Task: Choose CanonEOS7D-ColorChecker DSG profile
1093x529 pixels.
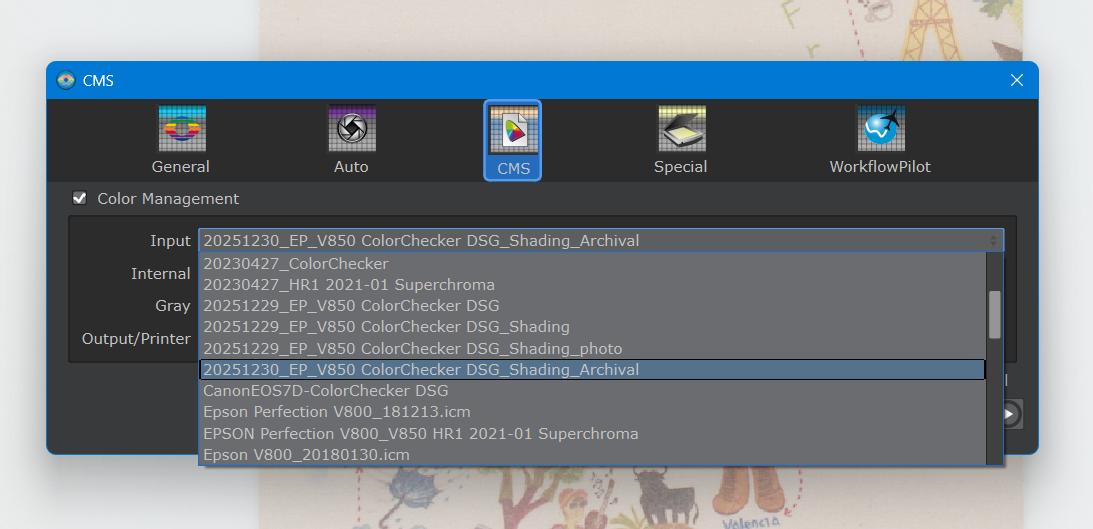Action: (x=325, y=391)
